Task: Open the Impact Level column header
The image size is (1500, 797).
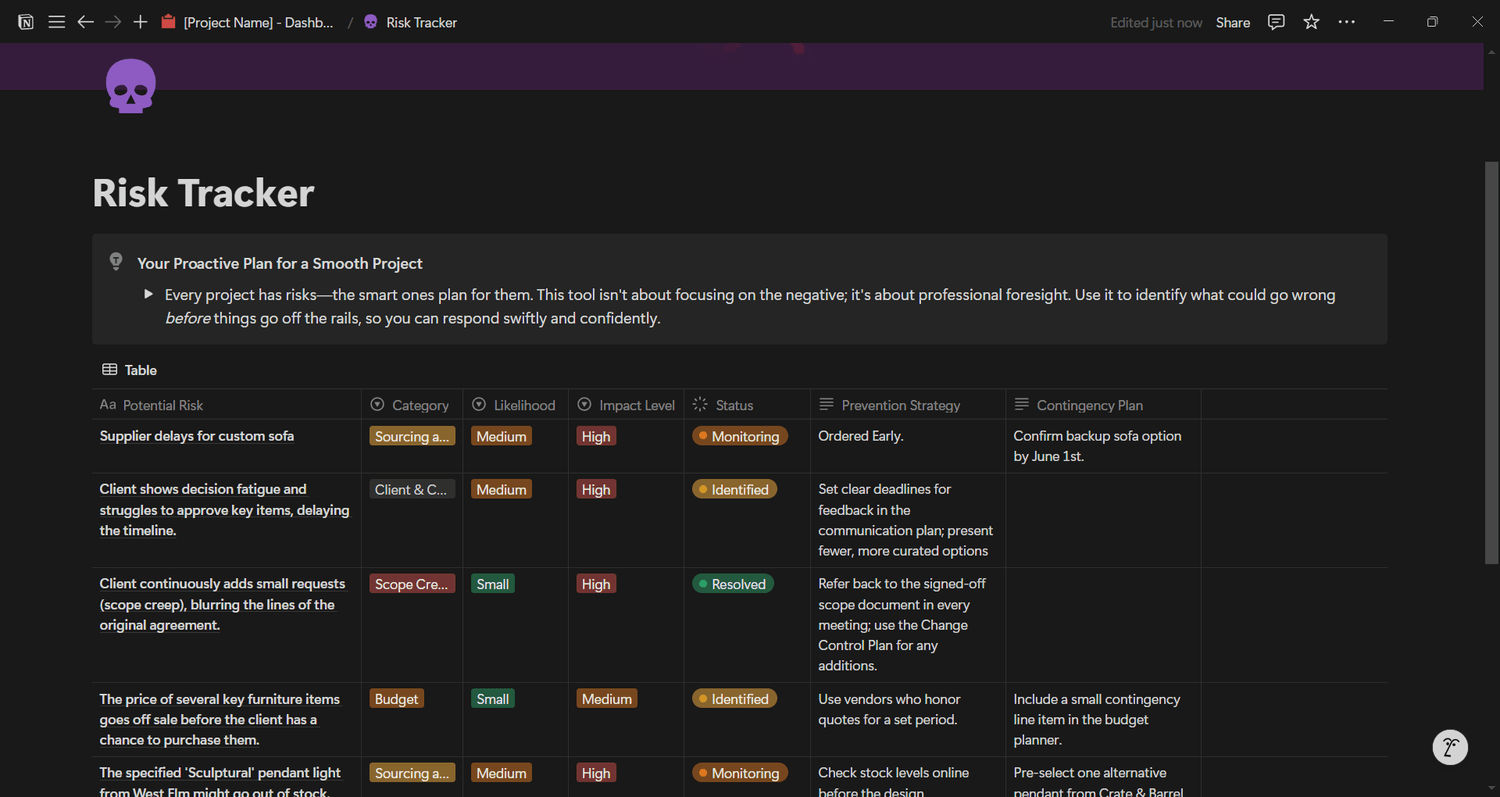Action: click(x=627, y=405)
